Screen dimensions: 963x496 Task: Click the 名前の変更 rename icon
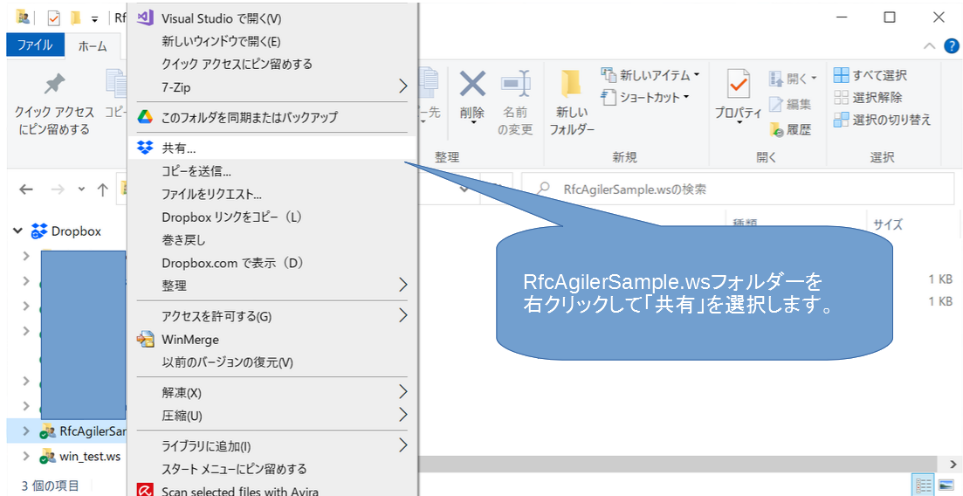pos(515,85)
